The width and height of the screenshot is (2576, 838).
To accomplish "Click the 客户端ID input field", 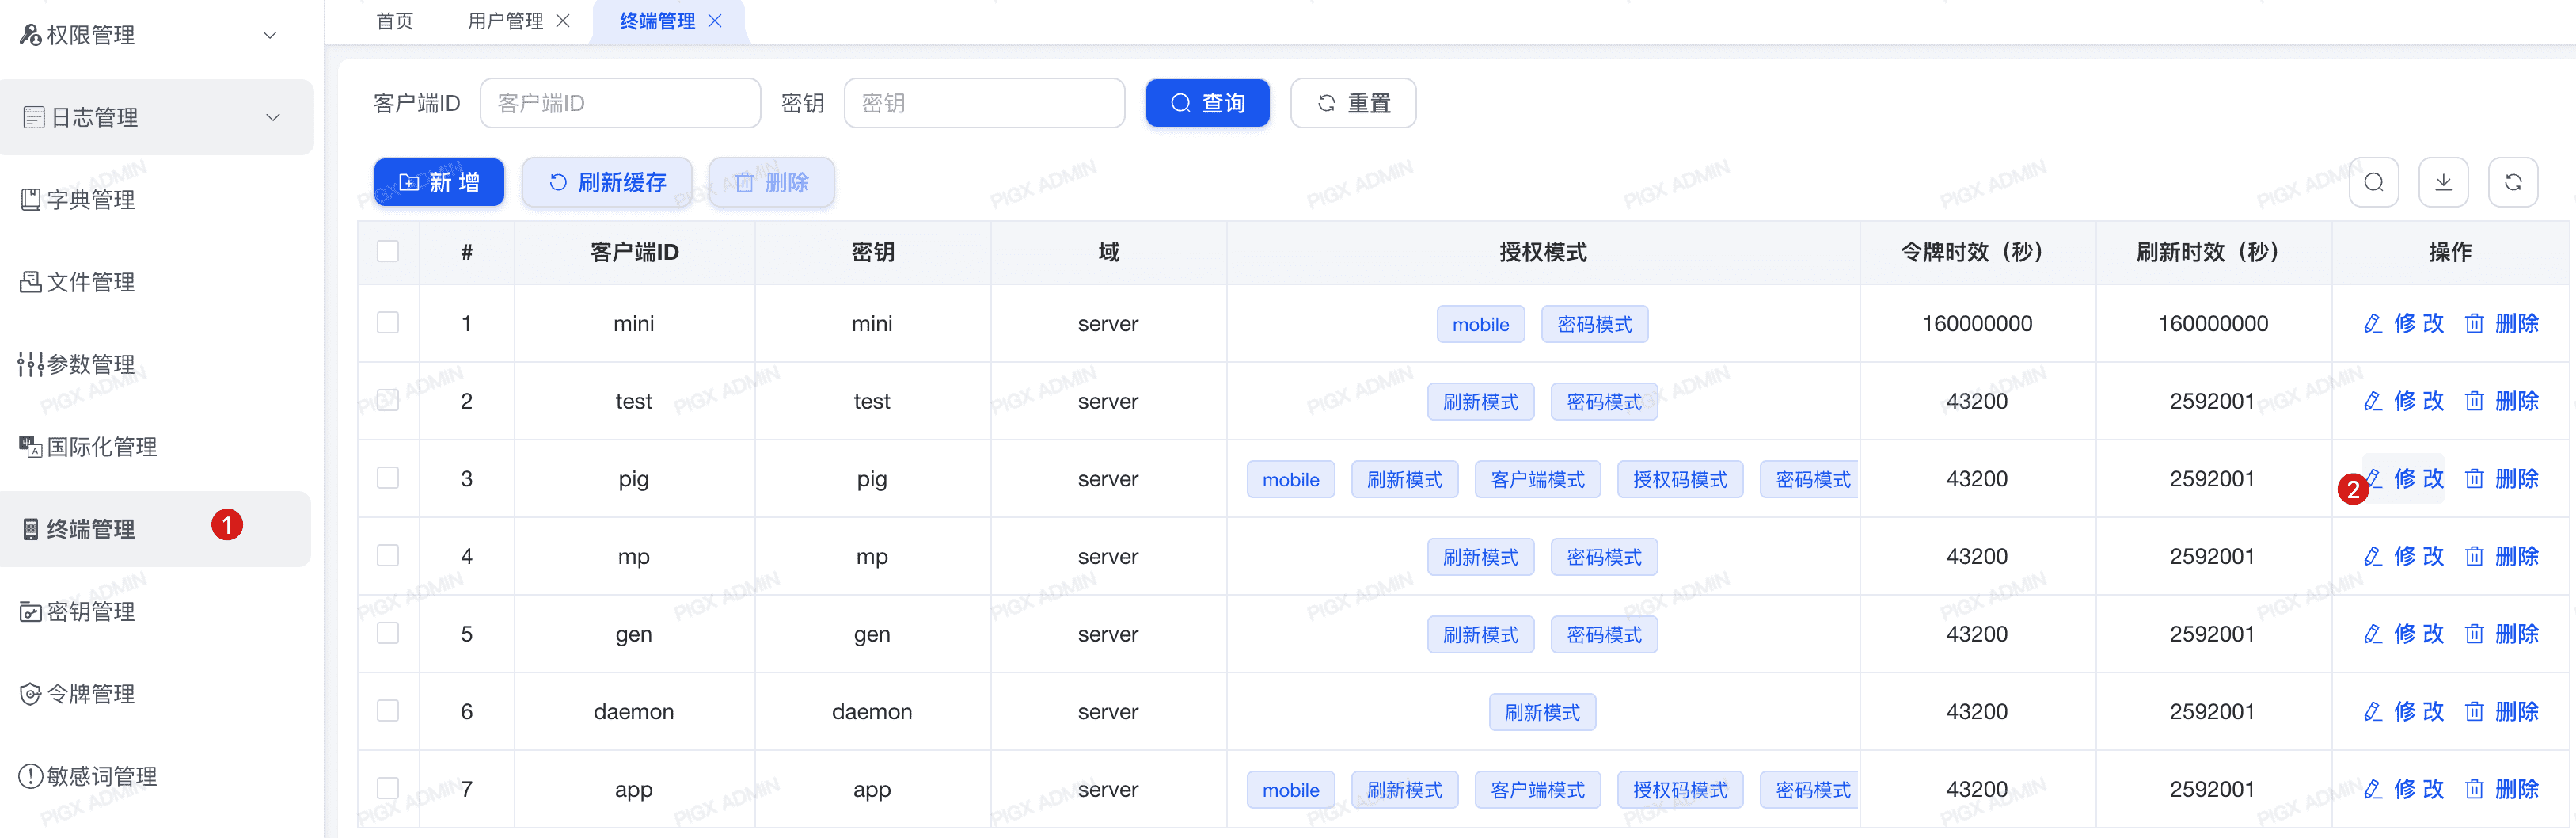I will (620, 102).
